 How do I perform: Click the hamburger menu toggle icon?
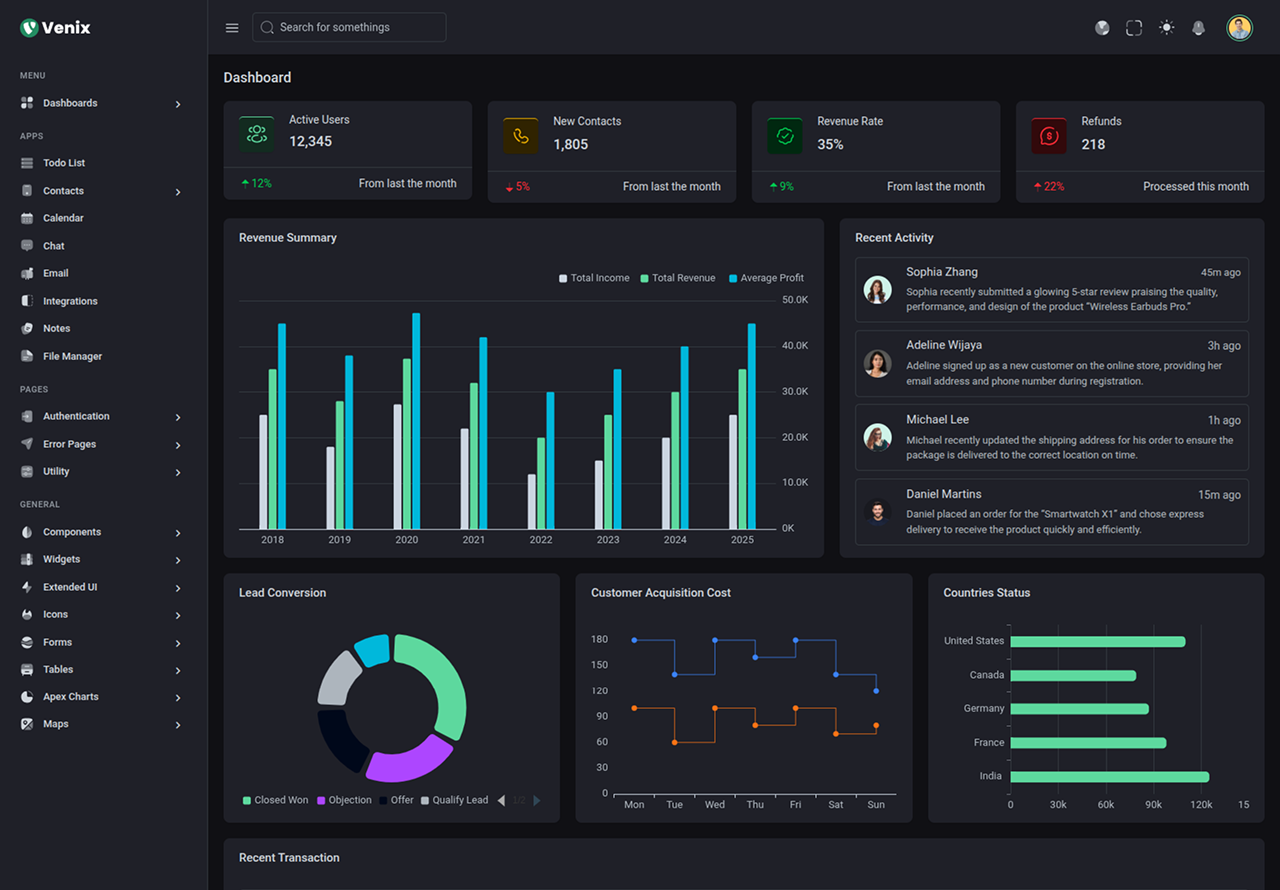coord(232,28)
